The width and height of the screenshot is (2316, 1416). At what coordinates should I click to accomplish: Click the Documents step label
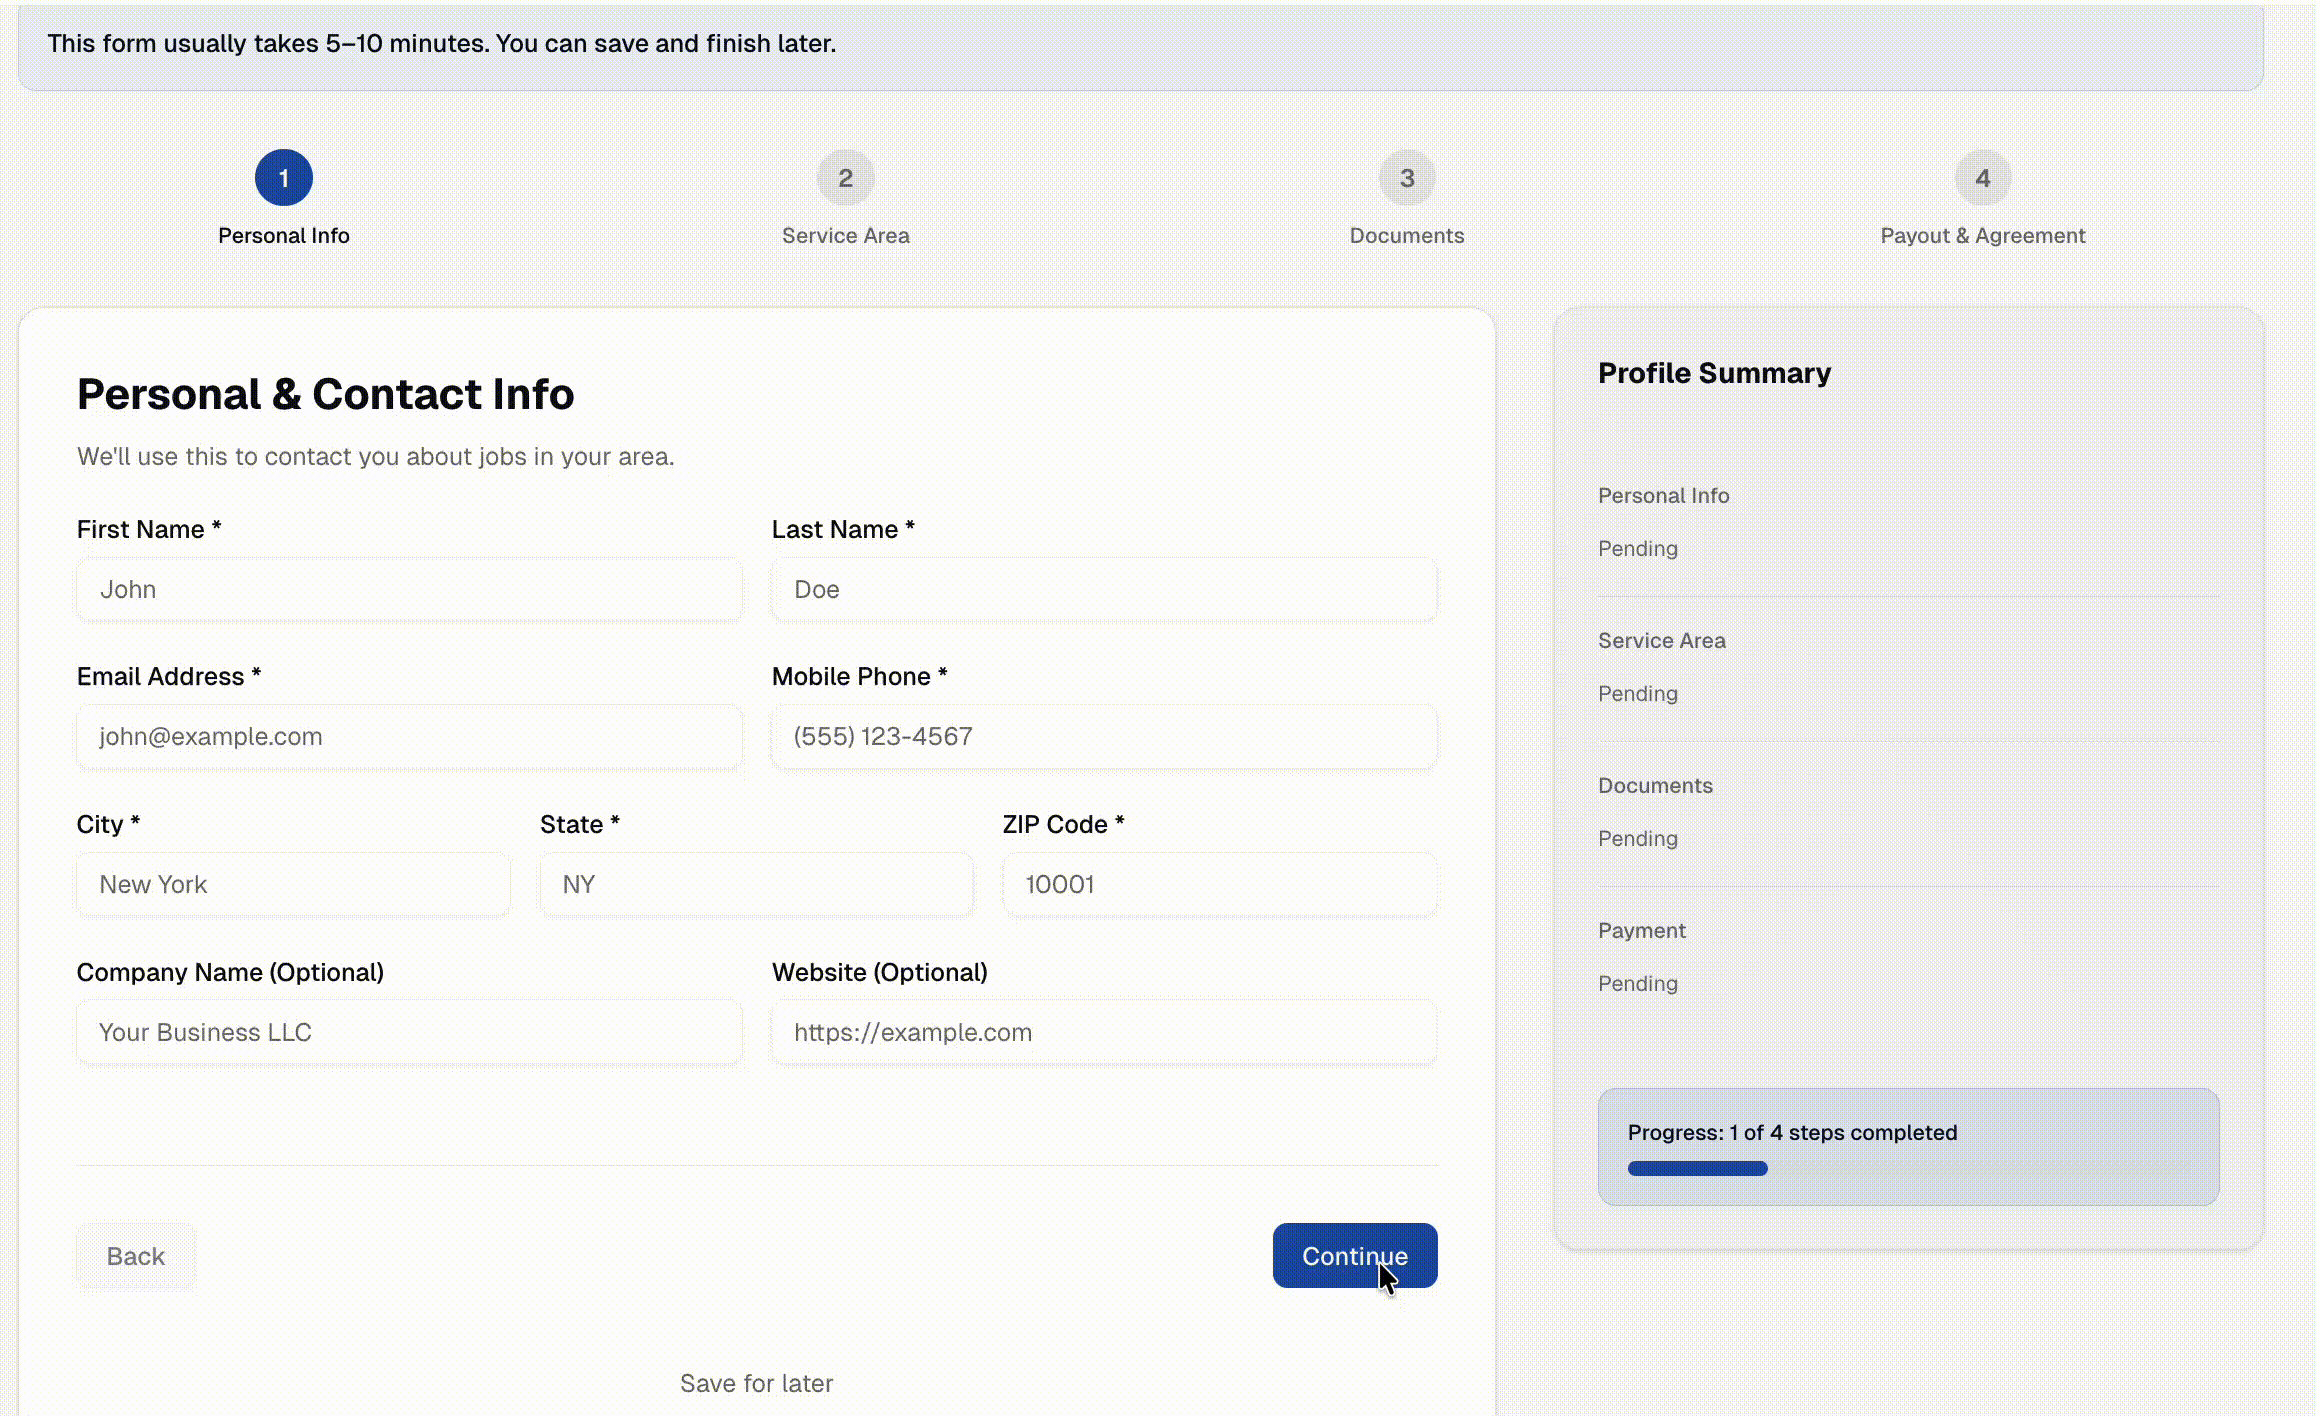[1406, 235]
